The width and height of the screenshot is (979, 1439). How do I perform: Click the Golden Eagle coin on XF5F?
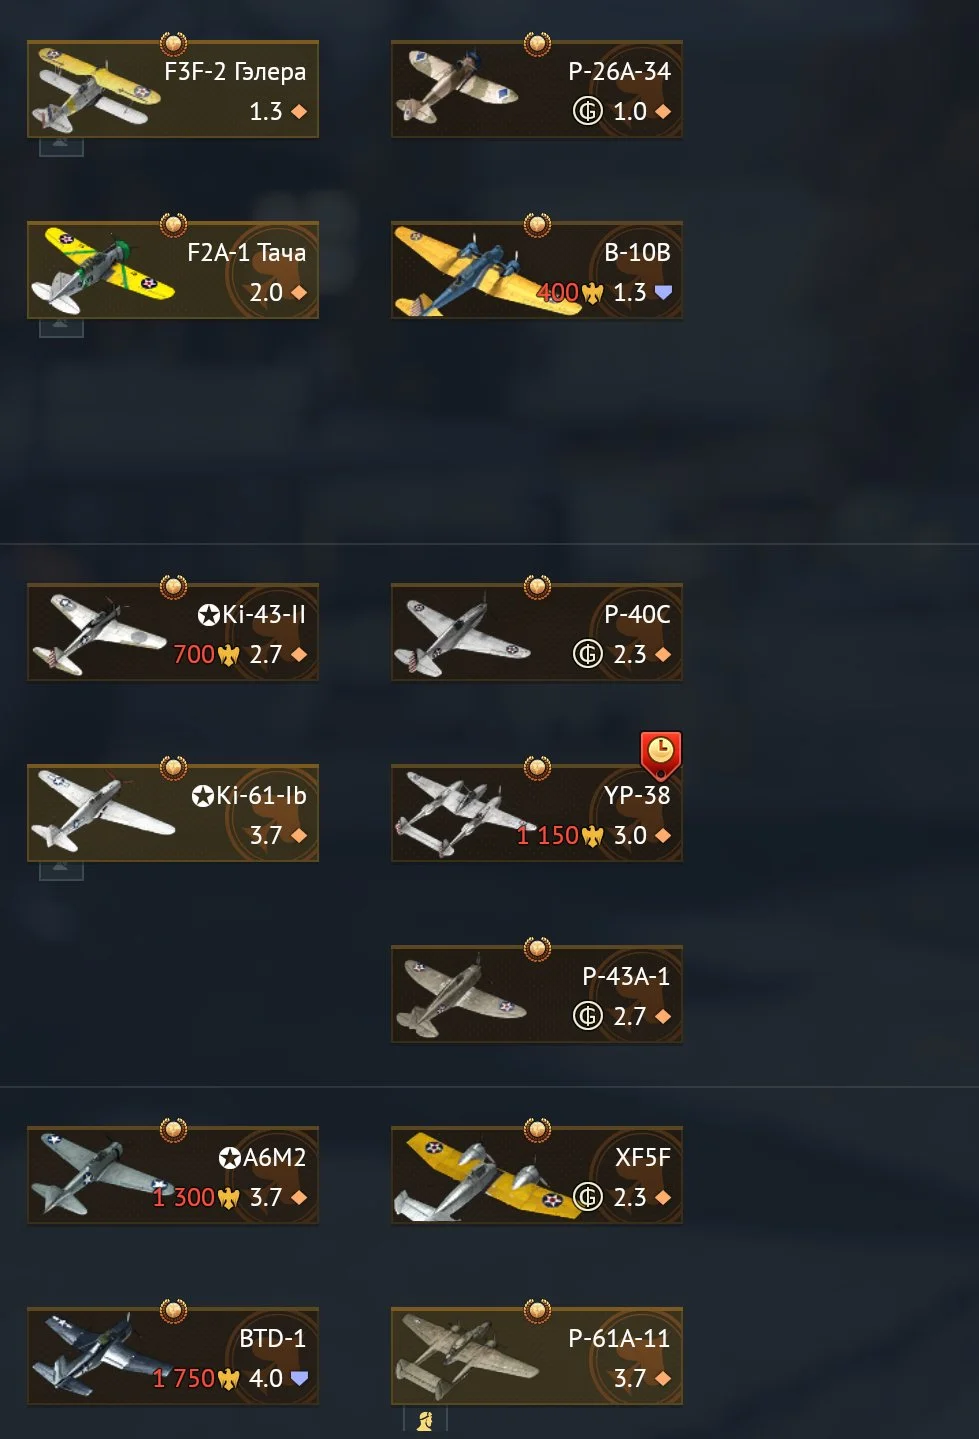coord(587,1197)
